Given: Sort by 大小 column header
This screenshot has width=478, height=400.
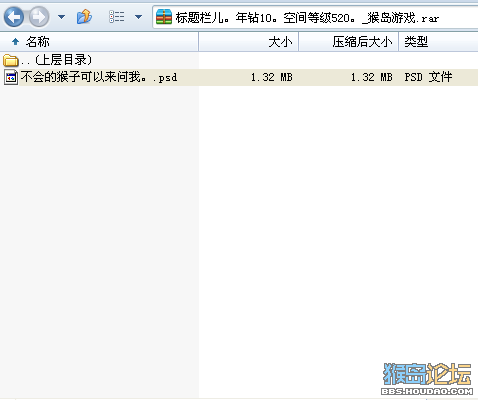Looking at the screenshot, I should pos(249,42).
